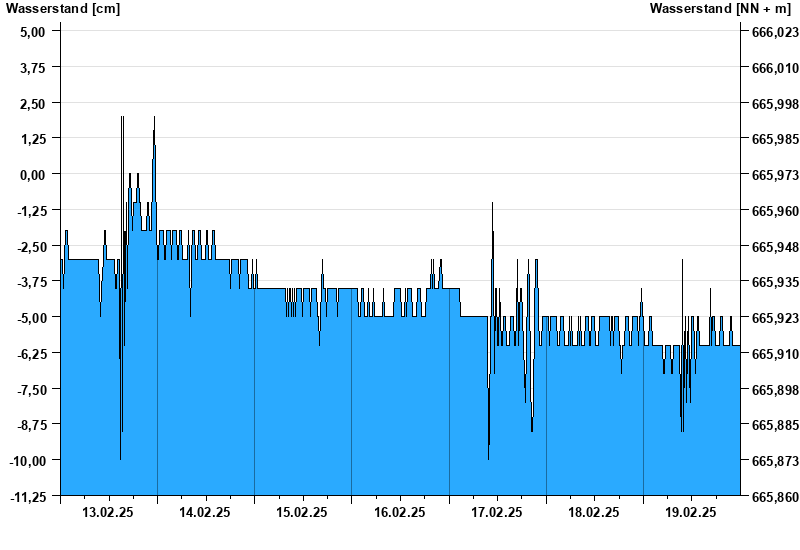The height and width of the screenshot is (550, 800).
Task: Click the -5,00 left axis tick label
Action: click(31, 317)
